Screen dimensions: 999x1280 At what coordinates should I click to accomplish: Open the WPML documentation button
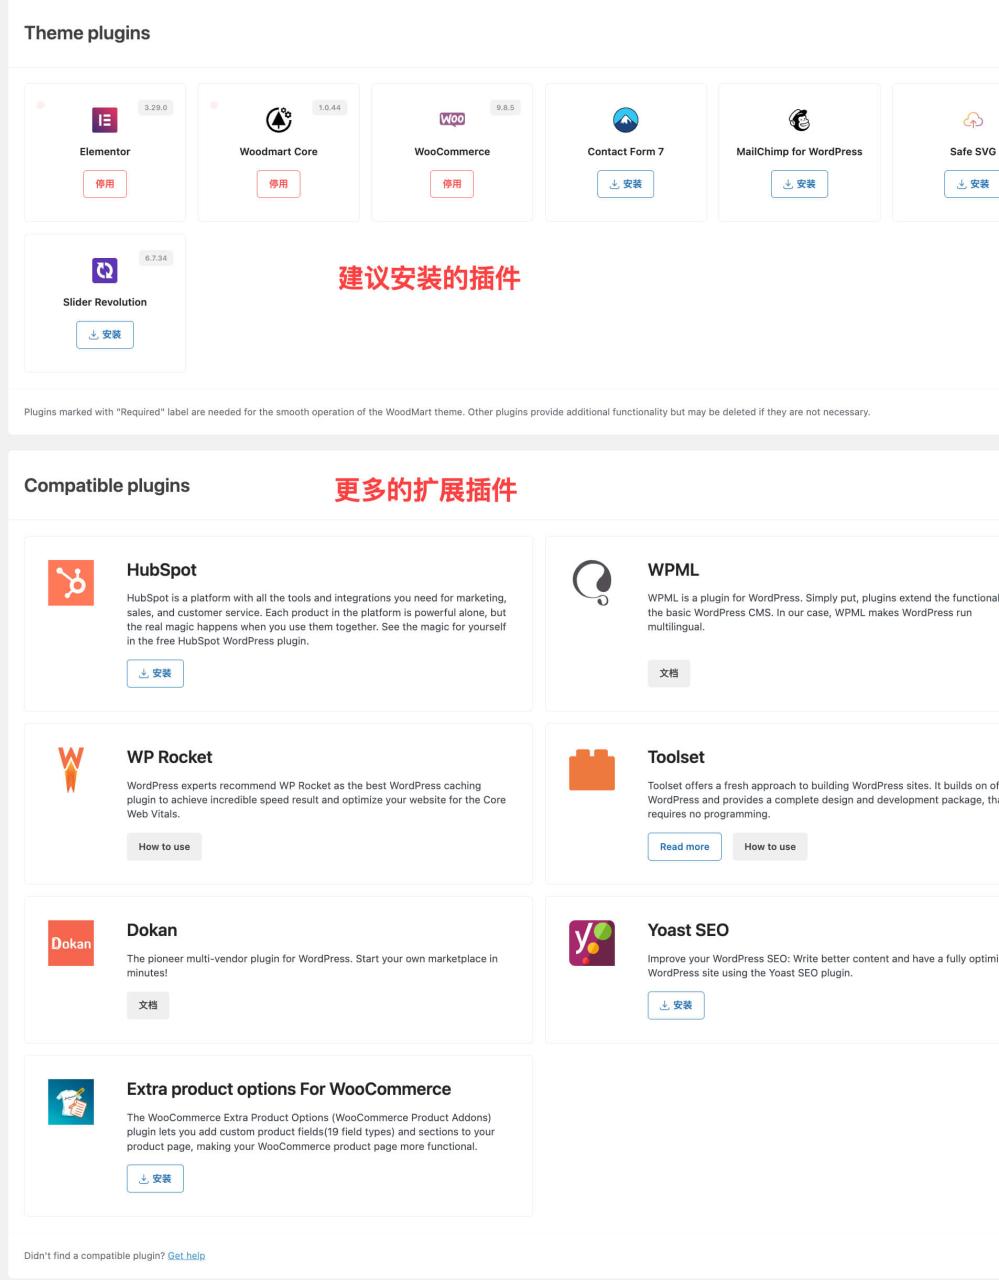pos(669,672)
